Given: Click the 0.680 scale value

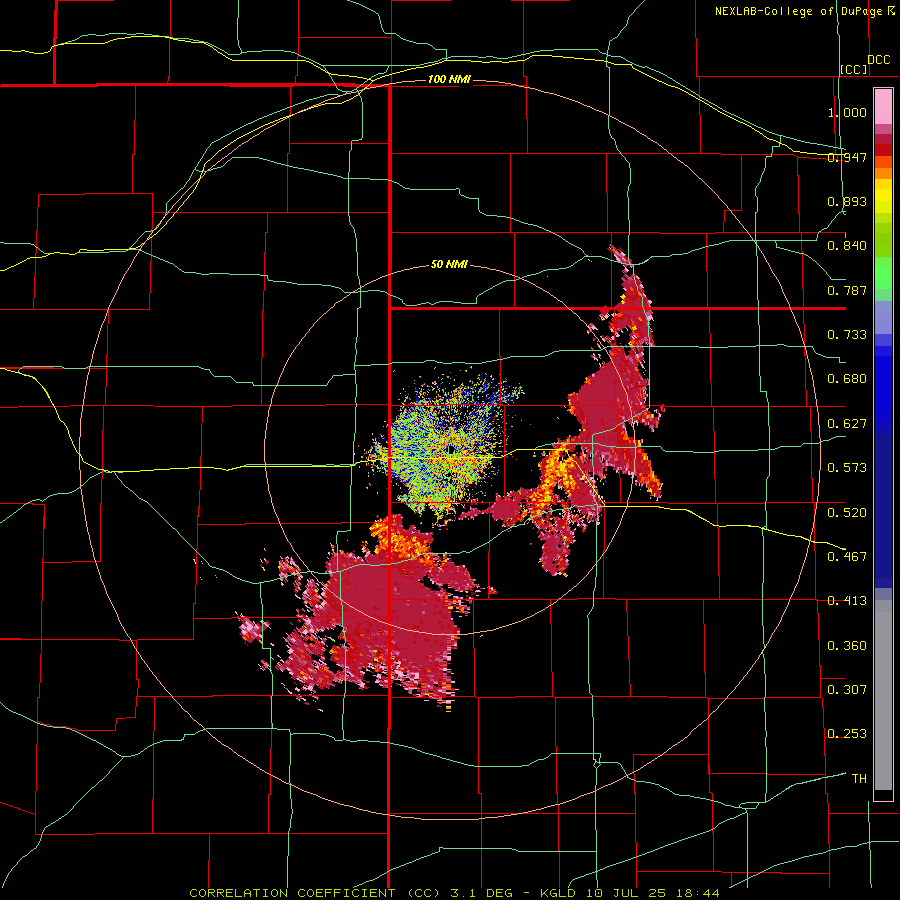Looking at the screenshot, I should [x=847, y=379].
